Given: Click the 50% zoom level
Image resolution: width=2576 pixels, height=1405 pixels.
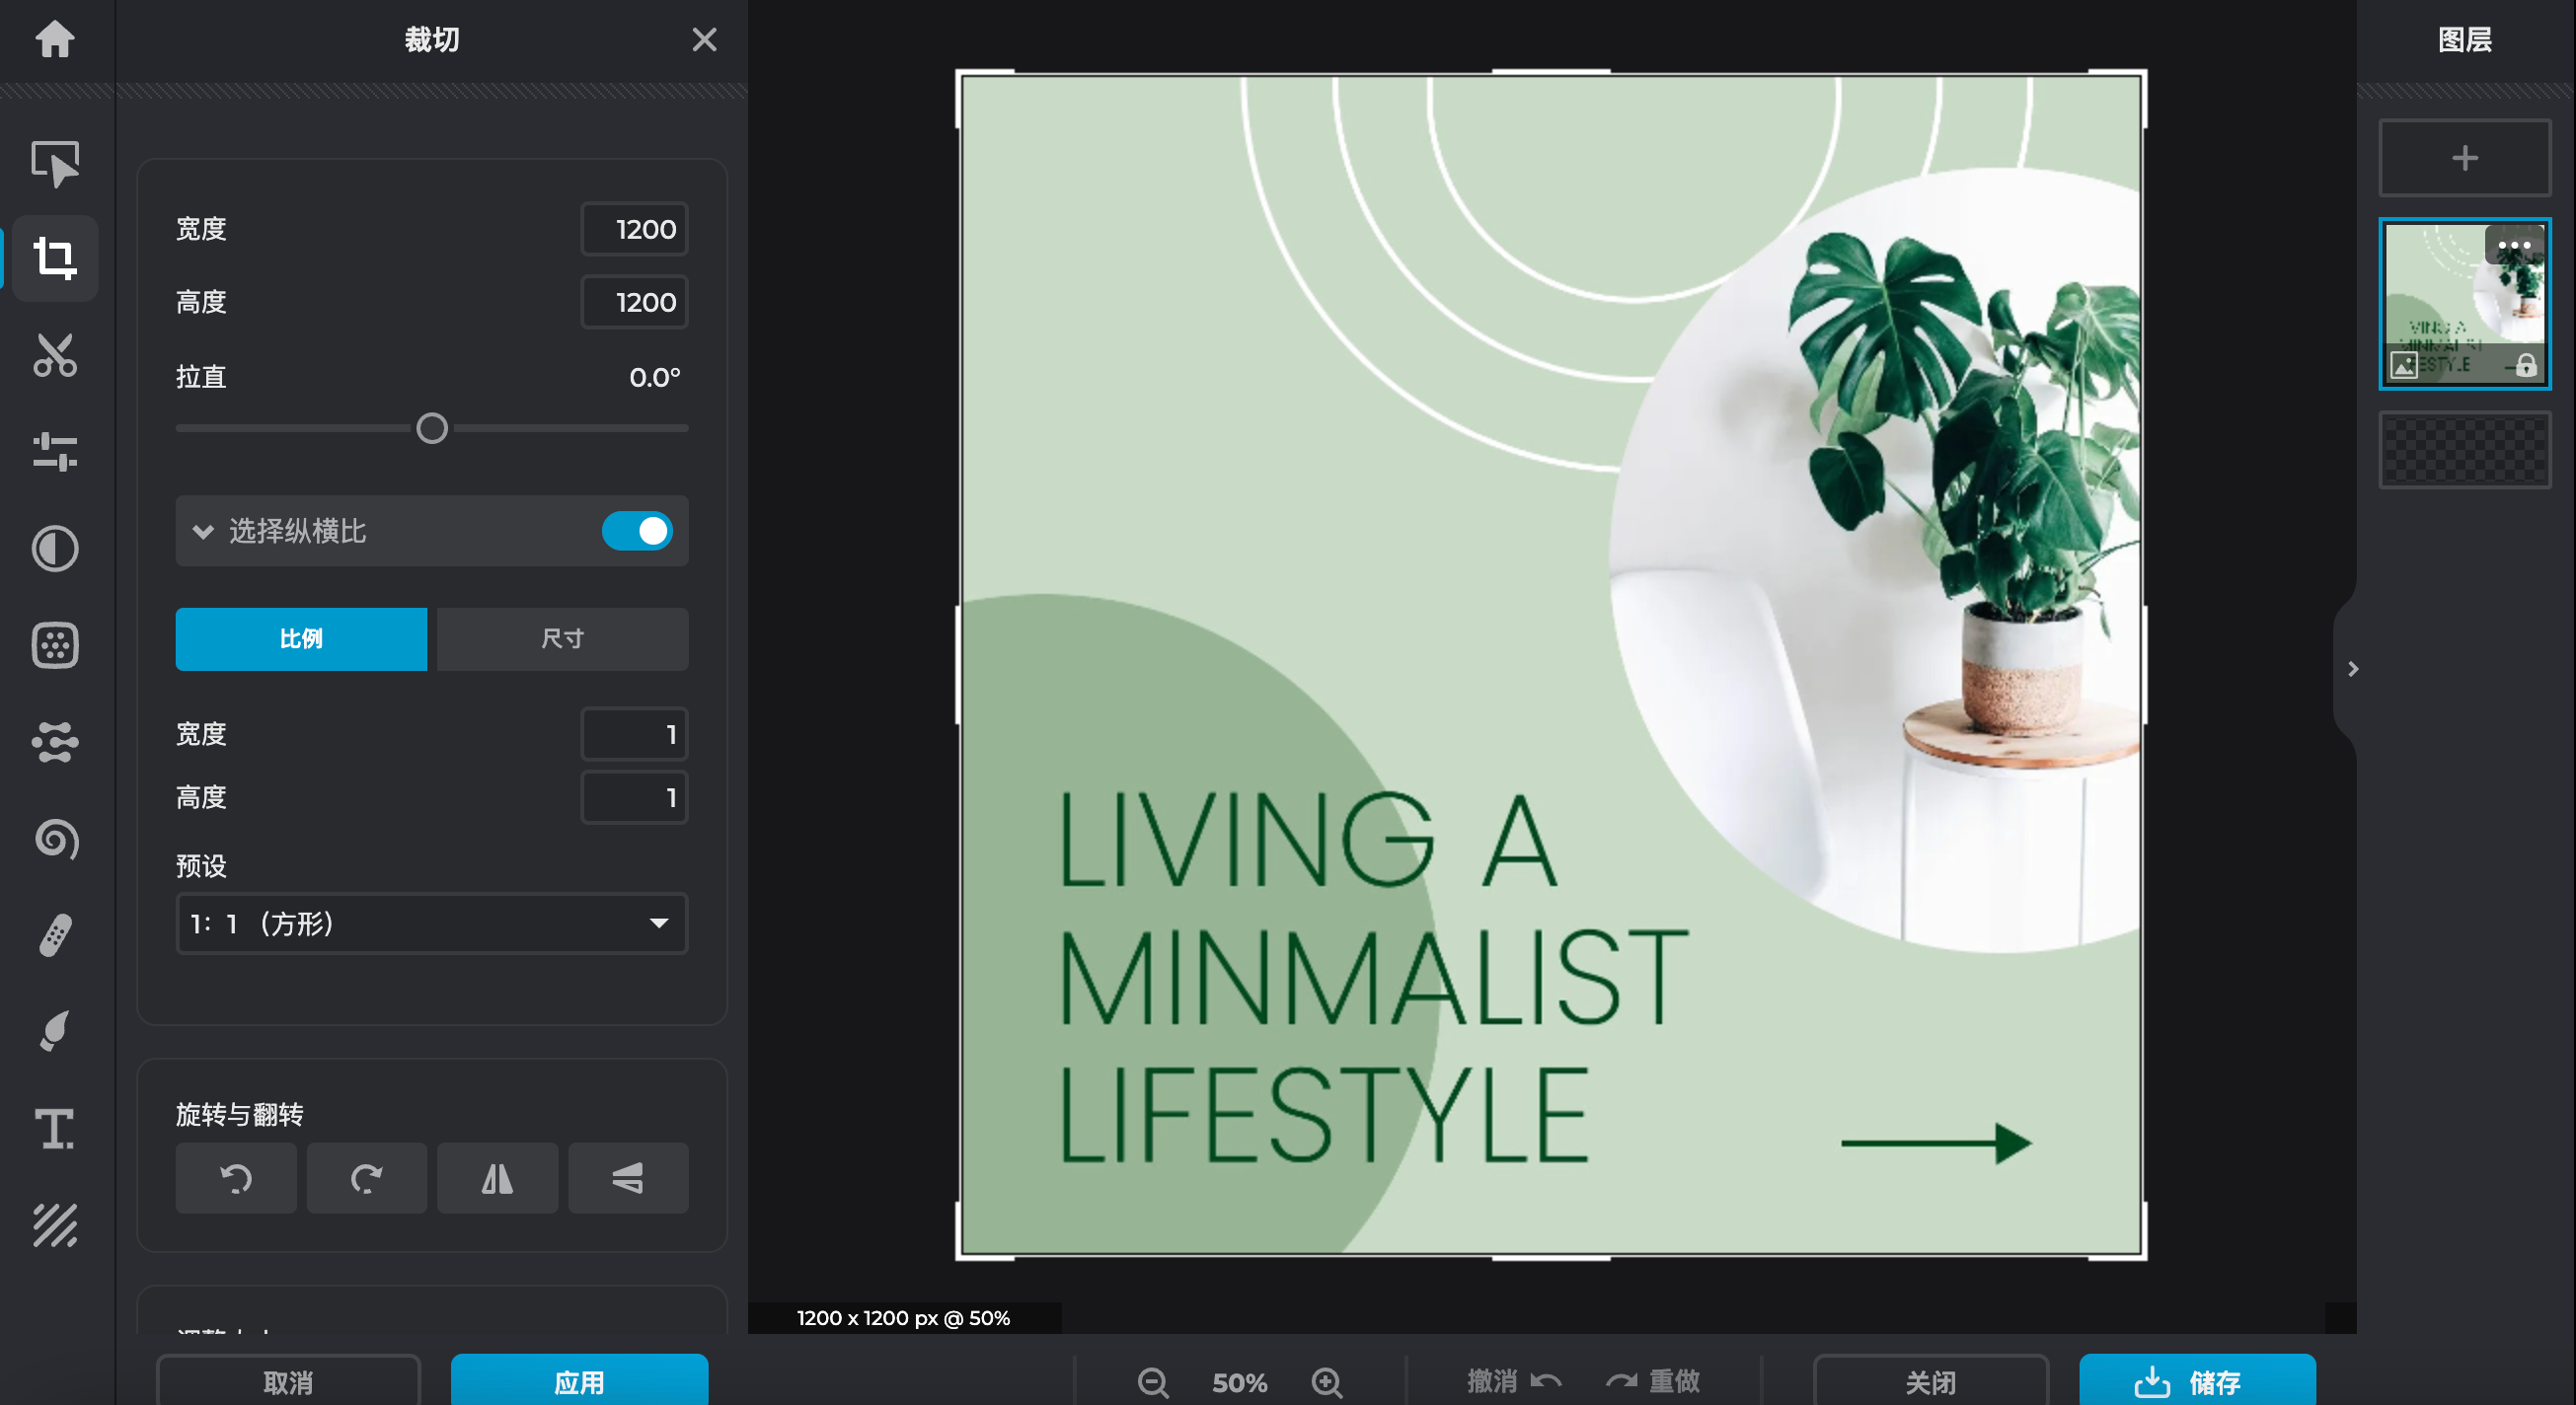Looking at the screenshot, I should click(1239, 1383).
